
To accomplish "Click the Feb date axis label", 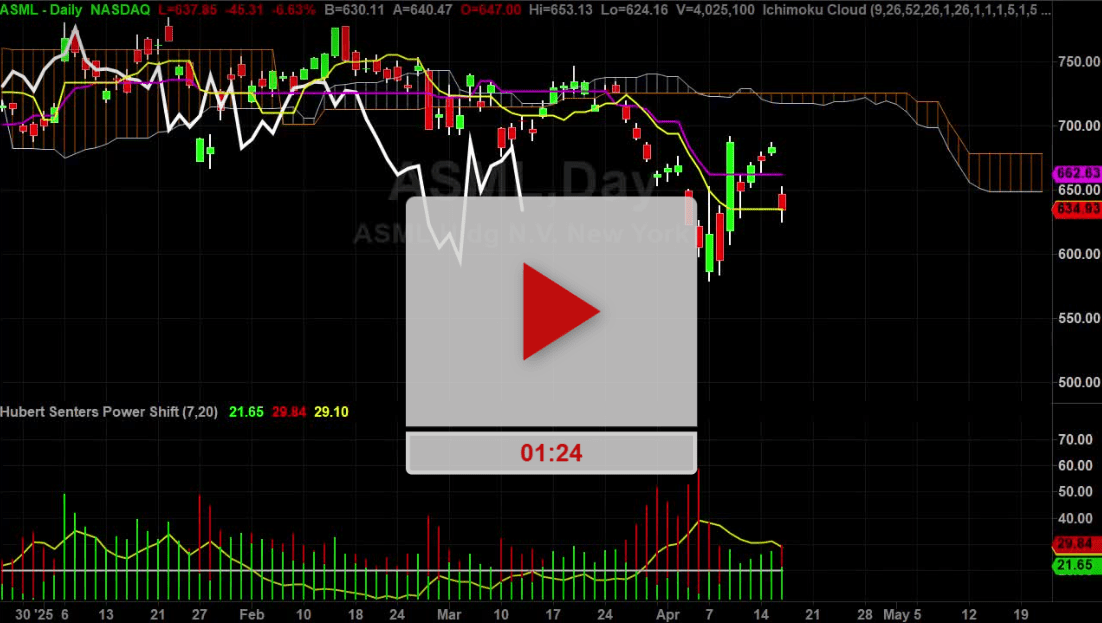I will click(251, 615).
